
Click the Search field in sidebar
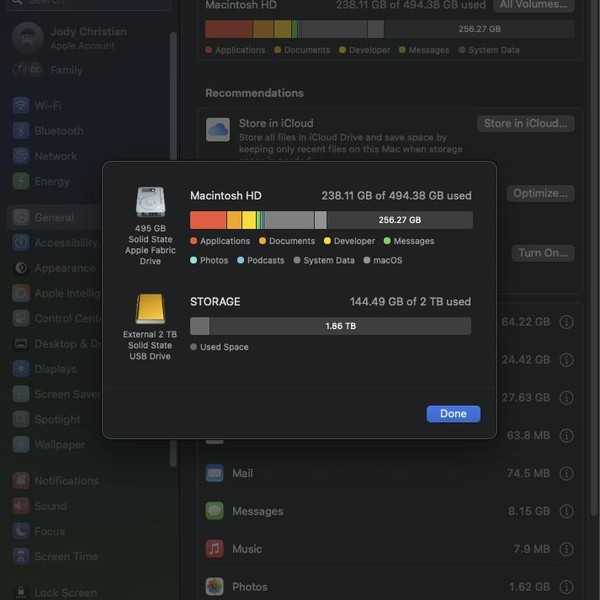(89, 4)
